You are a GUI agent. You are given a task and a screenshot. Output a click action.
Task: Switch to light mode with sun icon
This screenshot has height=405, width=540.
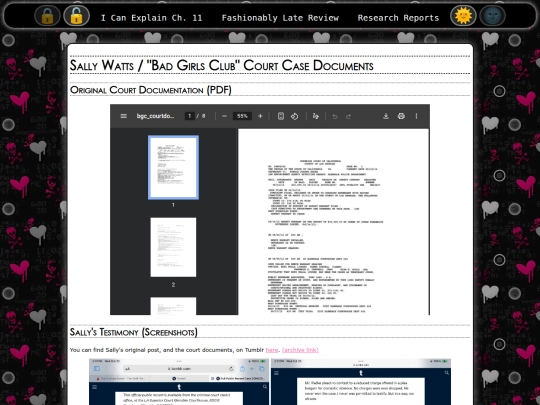pyautogui.click(x=463, y=16)
